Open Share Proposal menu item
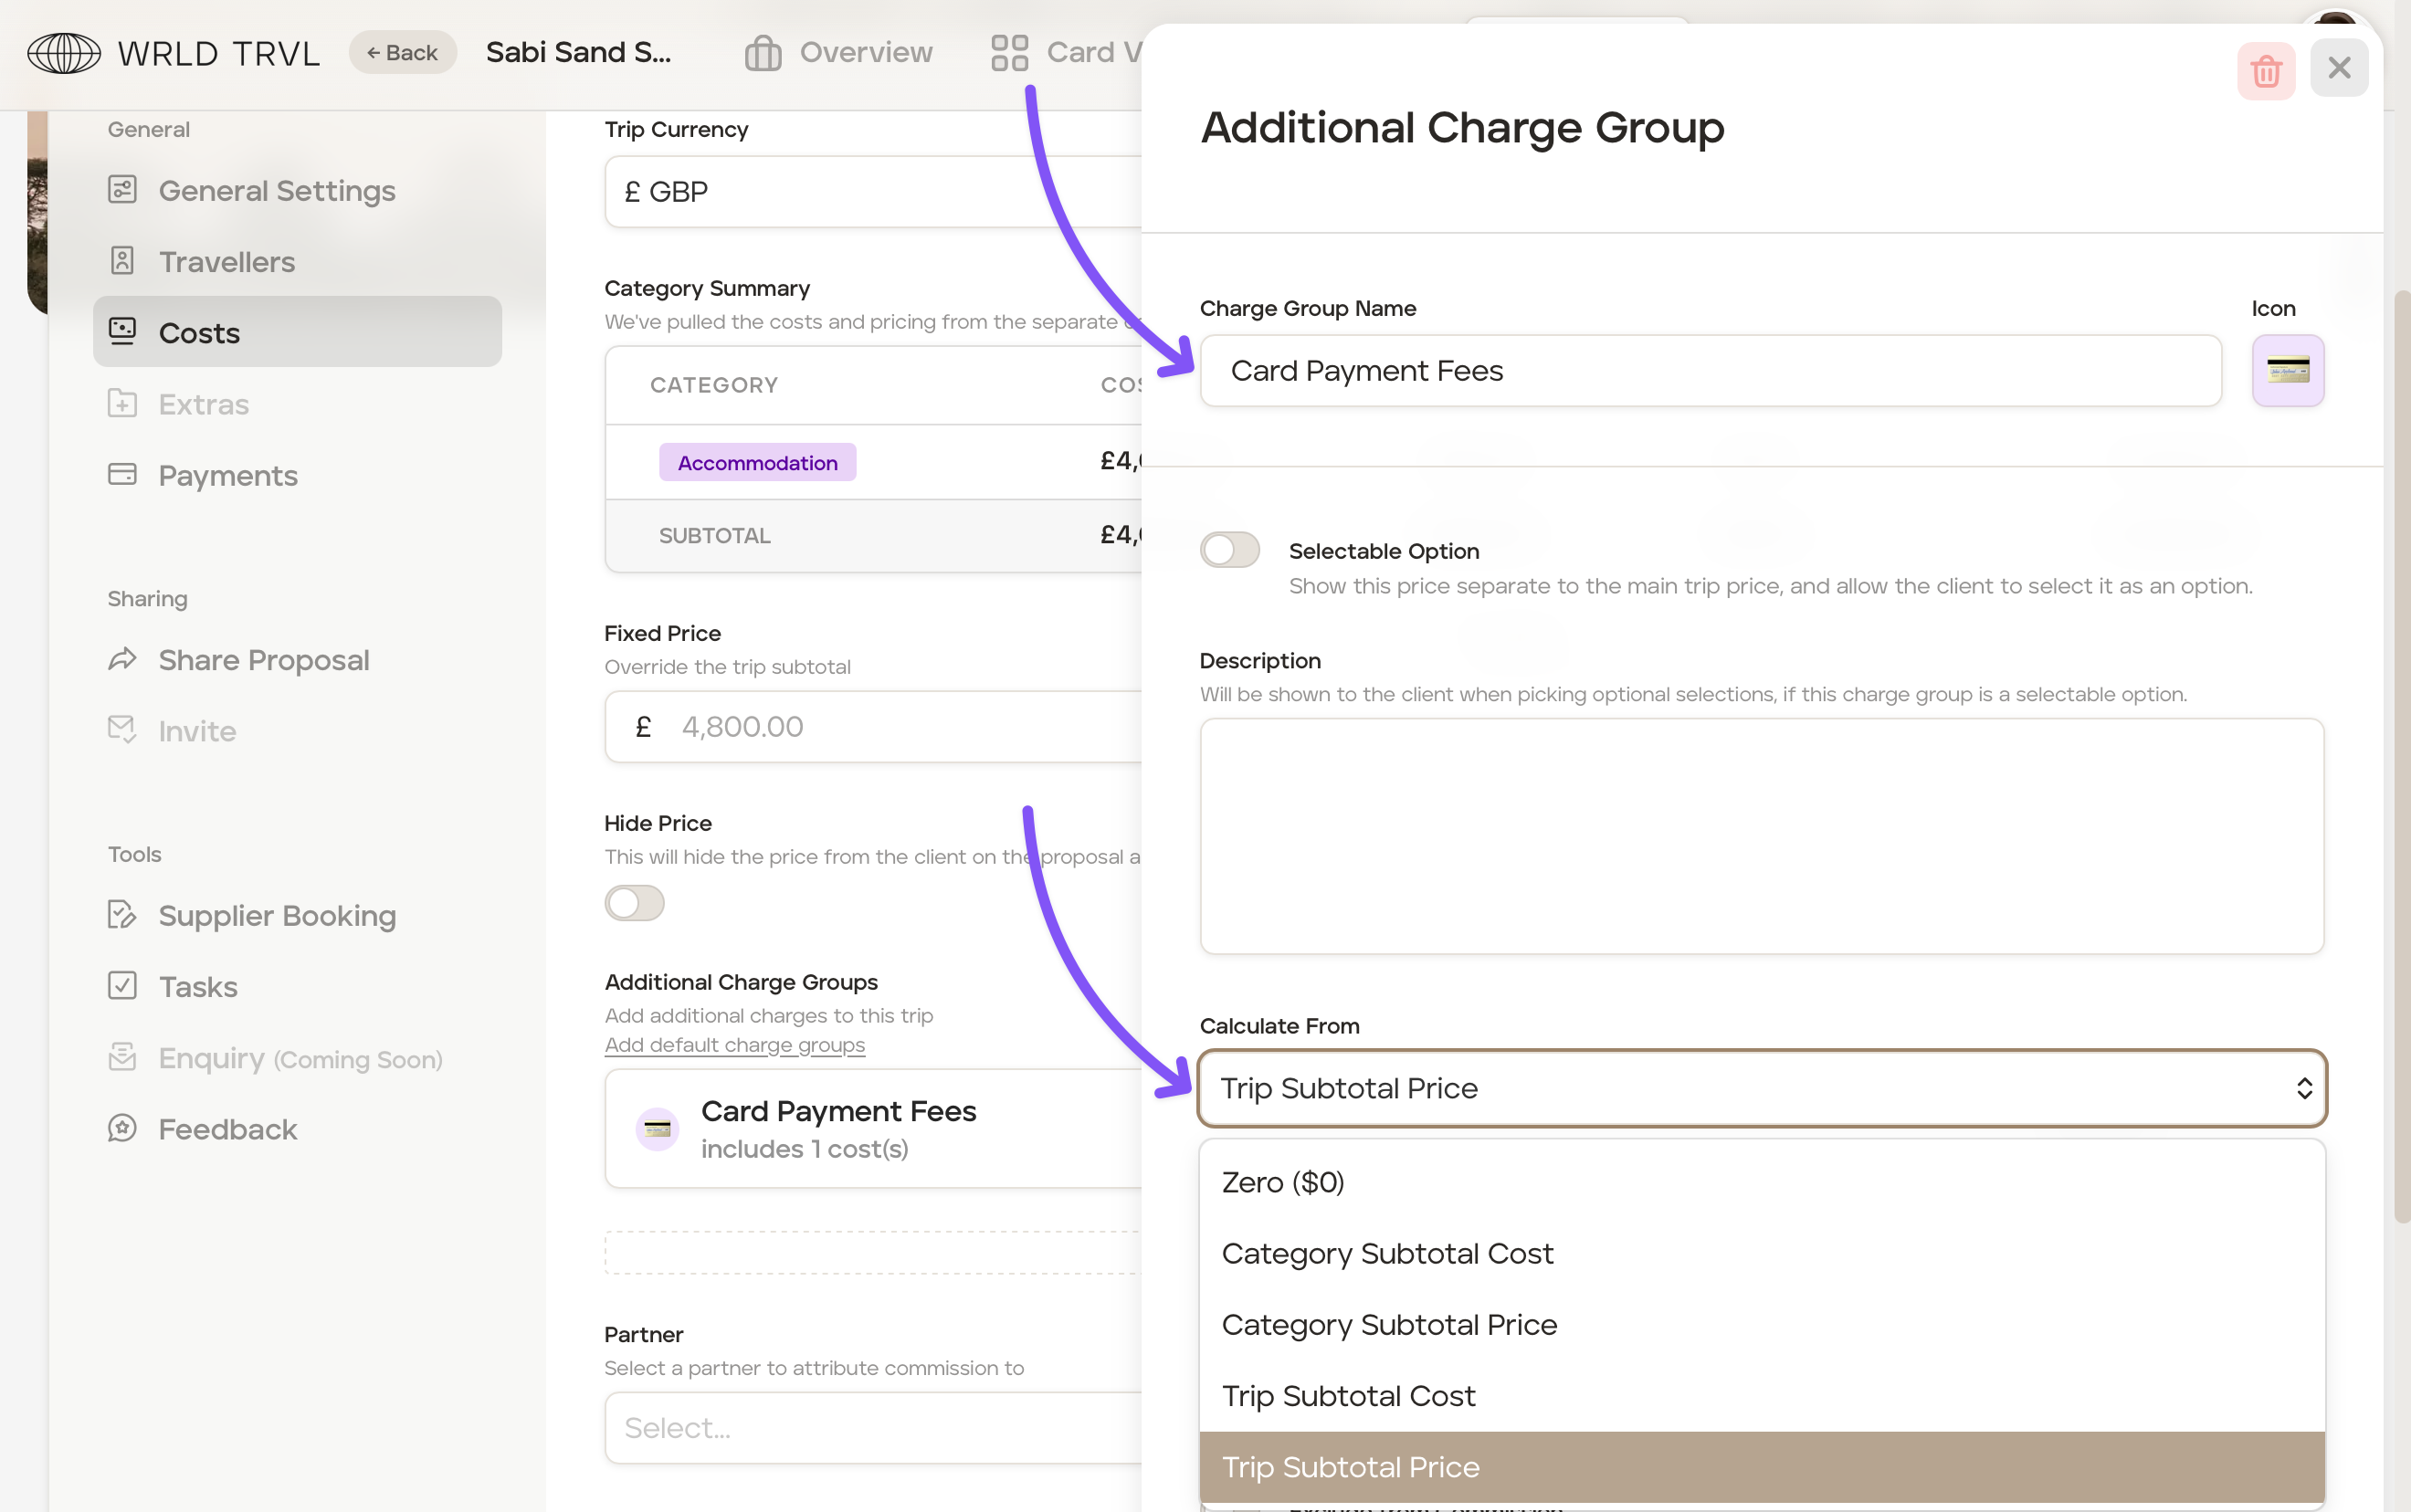 tap(263, 660)
